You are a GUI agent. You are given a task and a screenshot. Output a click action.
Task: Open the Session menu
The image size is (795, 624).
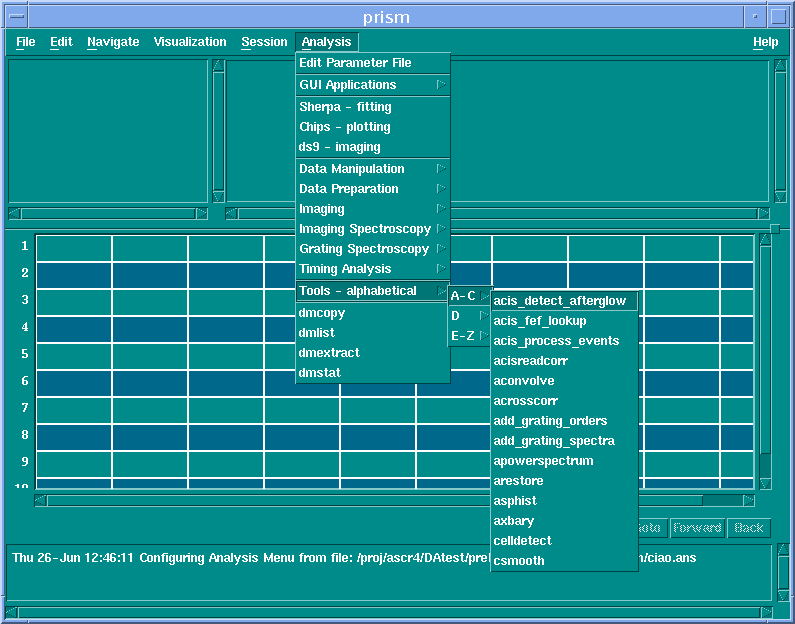click(264, 42)
